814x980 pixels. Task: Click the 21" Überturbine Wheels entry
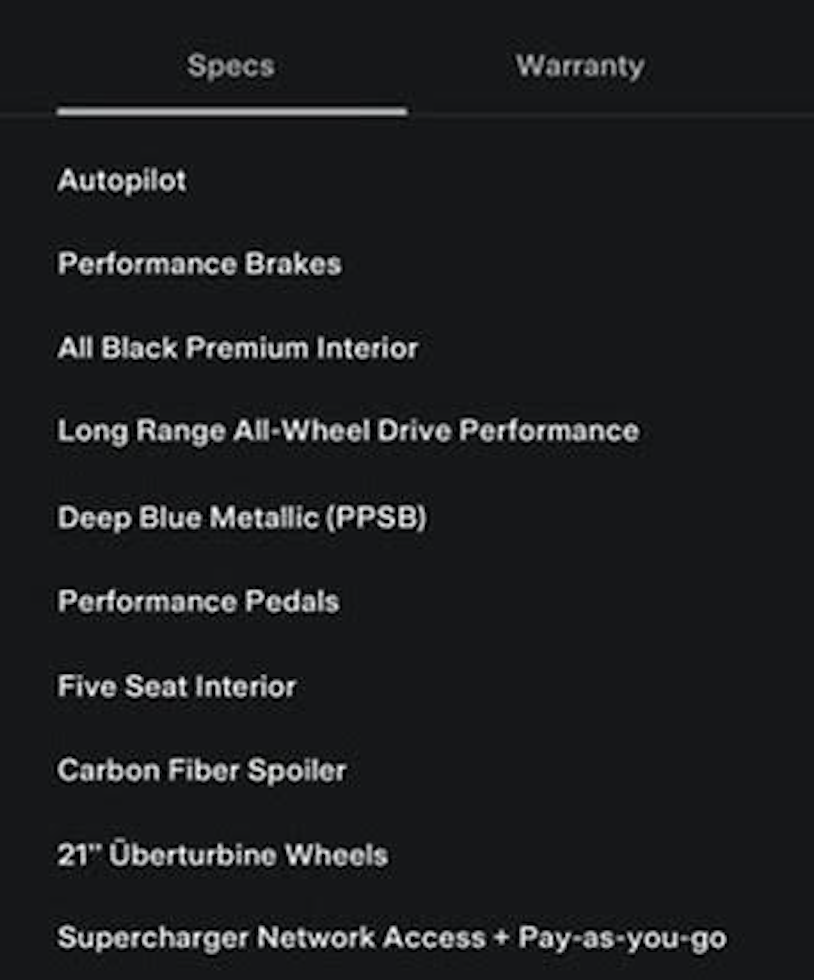click(x=222, y=855)
